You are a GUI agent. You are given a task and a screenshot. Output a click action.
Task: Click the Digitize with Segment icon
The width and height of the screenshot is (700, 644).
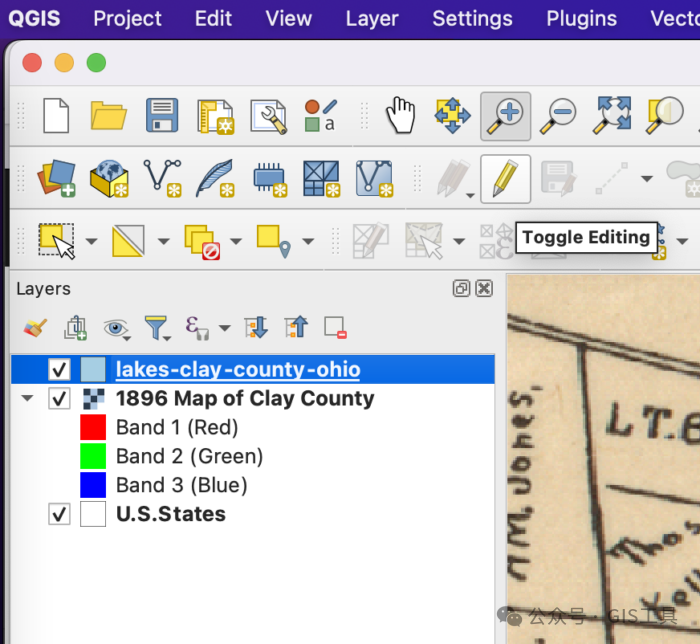(x=612, y=179)
